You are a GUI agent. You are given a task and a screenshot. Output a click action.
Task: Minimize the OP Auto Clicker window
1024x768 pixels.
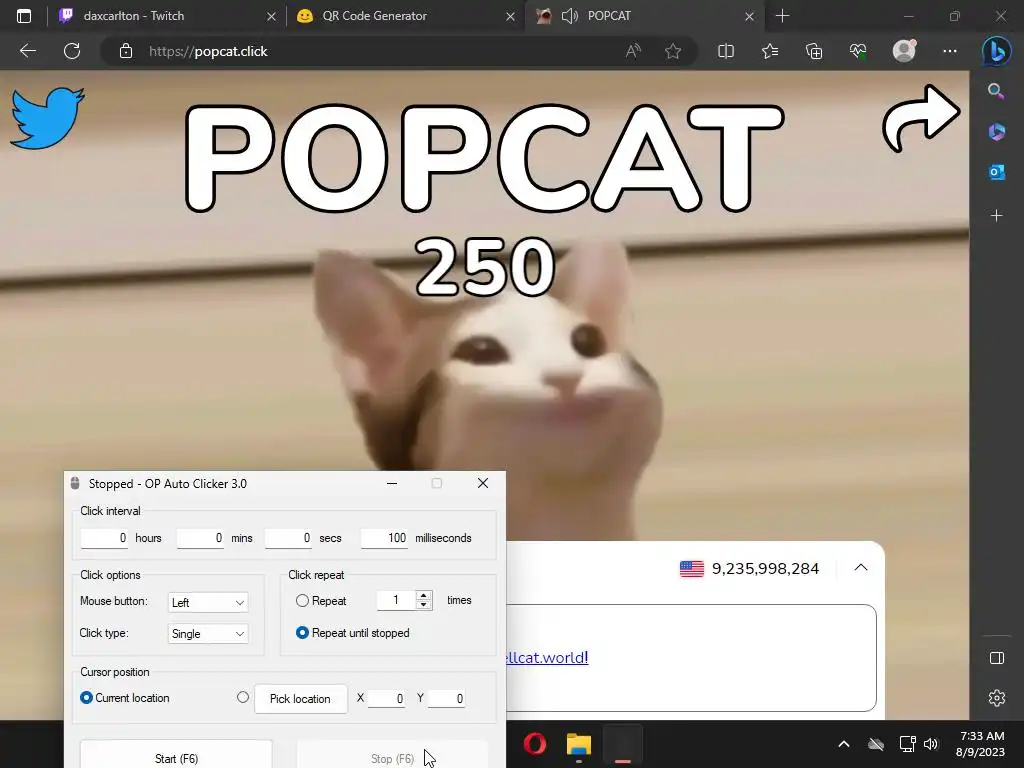coord(392,483)
